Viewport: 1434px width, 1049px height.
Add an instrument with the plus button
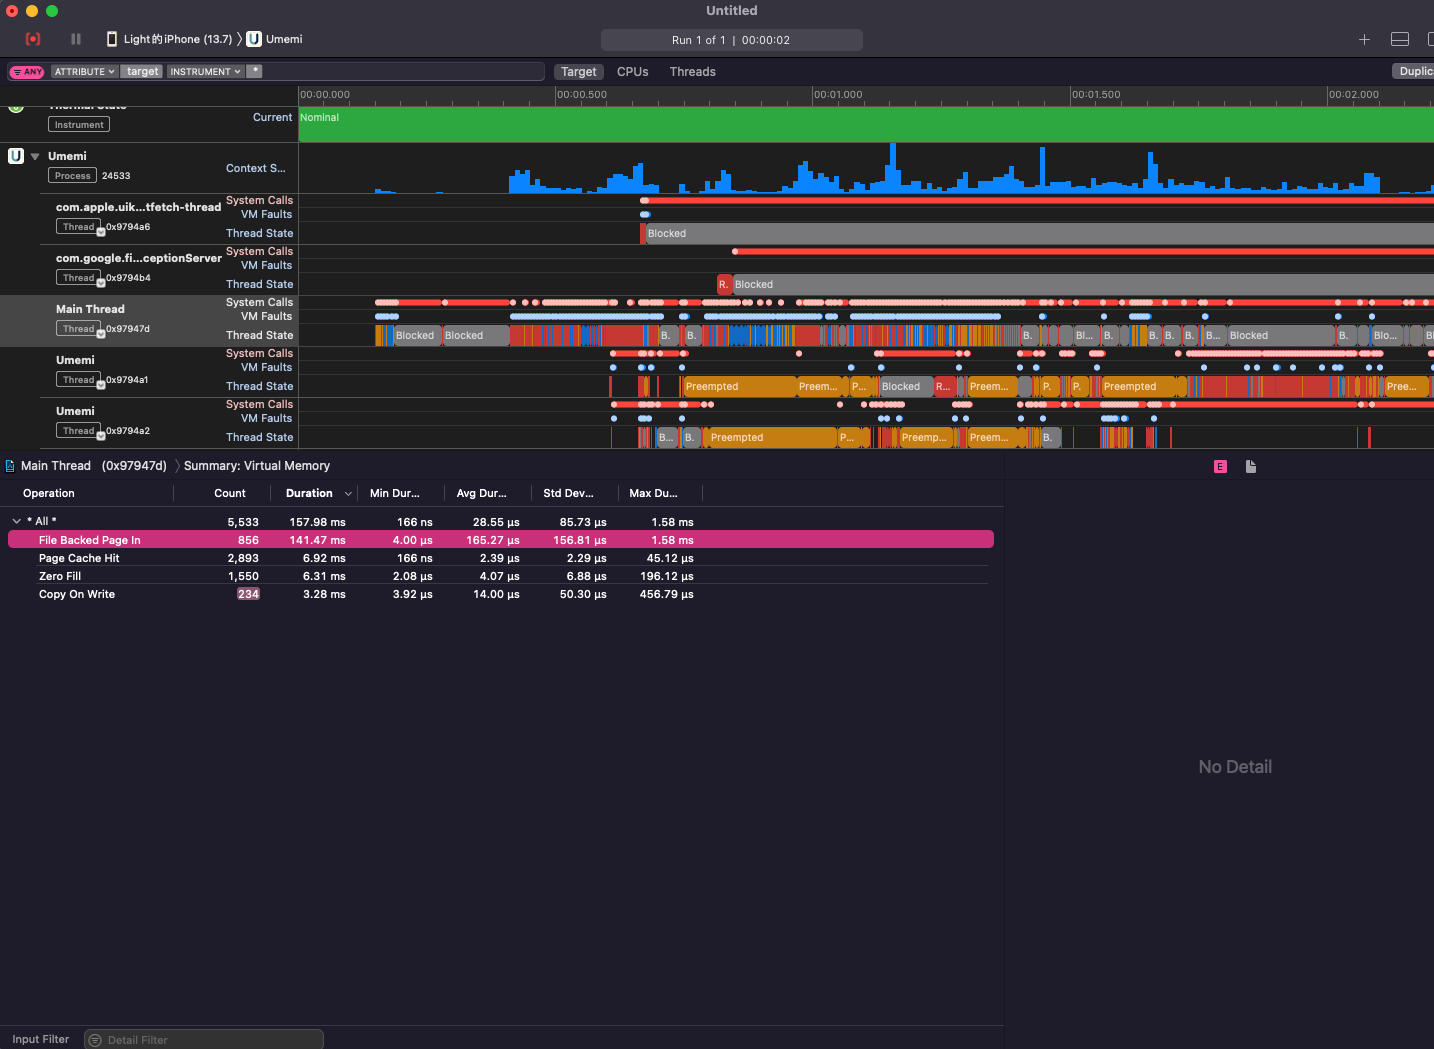click(x=1364, y=39)
